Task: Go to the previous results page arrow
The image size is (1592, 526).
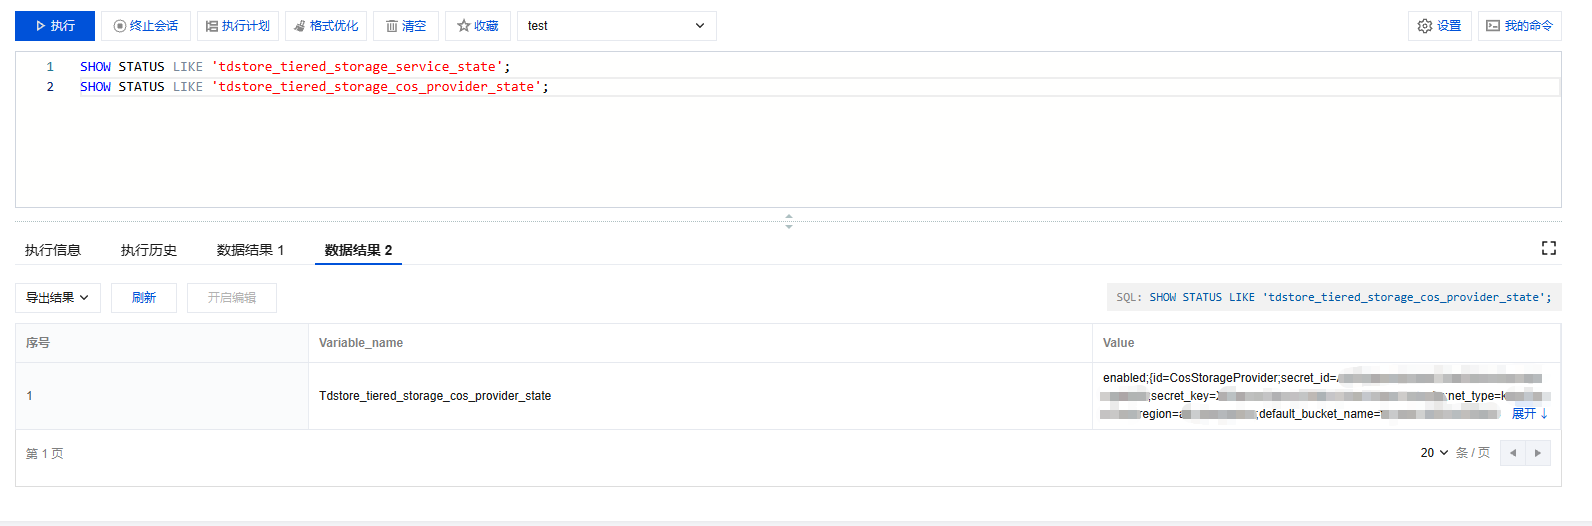Action: 1513,453
